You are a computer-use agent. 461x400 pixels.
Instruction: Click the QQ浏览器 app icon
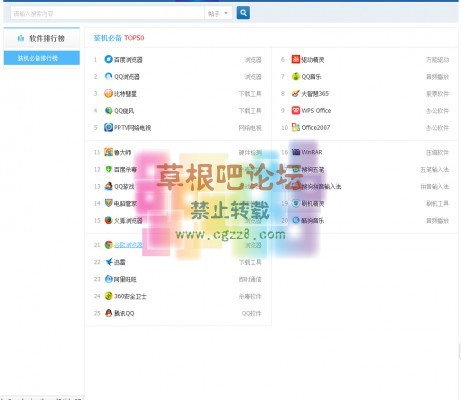point(108,76)
